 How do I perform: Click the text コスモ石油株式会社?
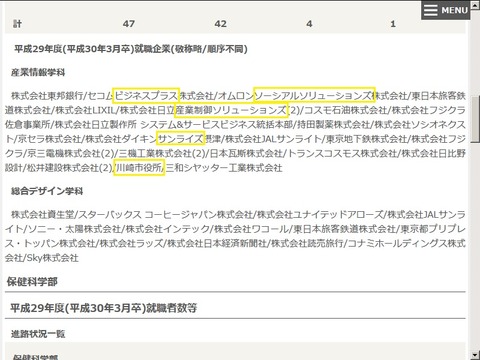pyautogui.click(x=345, y=110)
